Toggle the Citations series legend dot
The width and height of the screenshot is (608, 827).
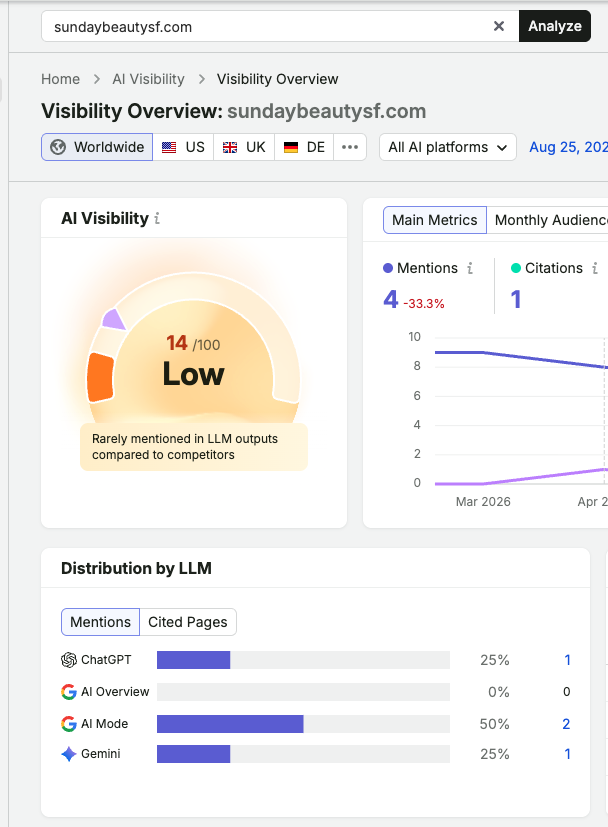pyautogui.click(x=516, y=268)
